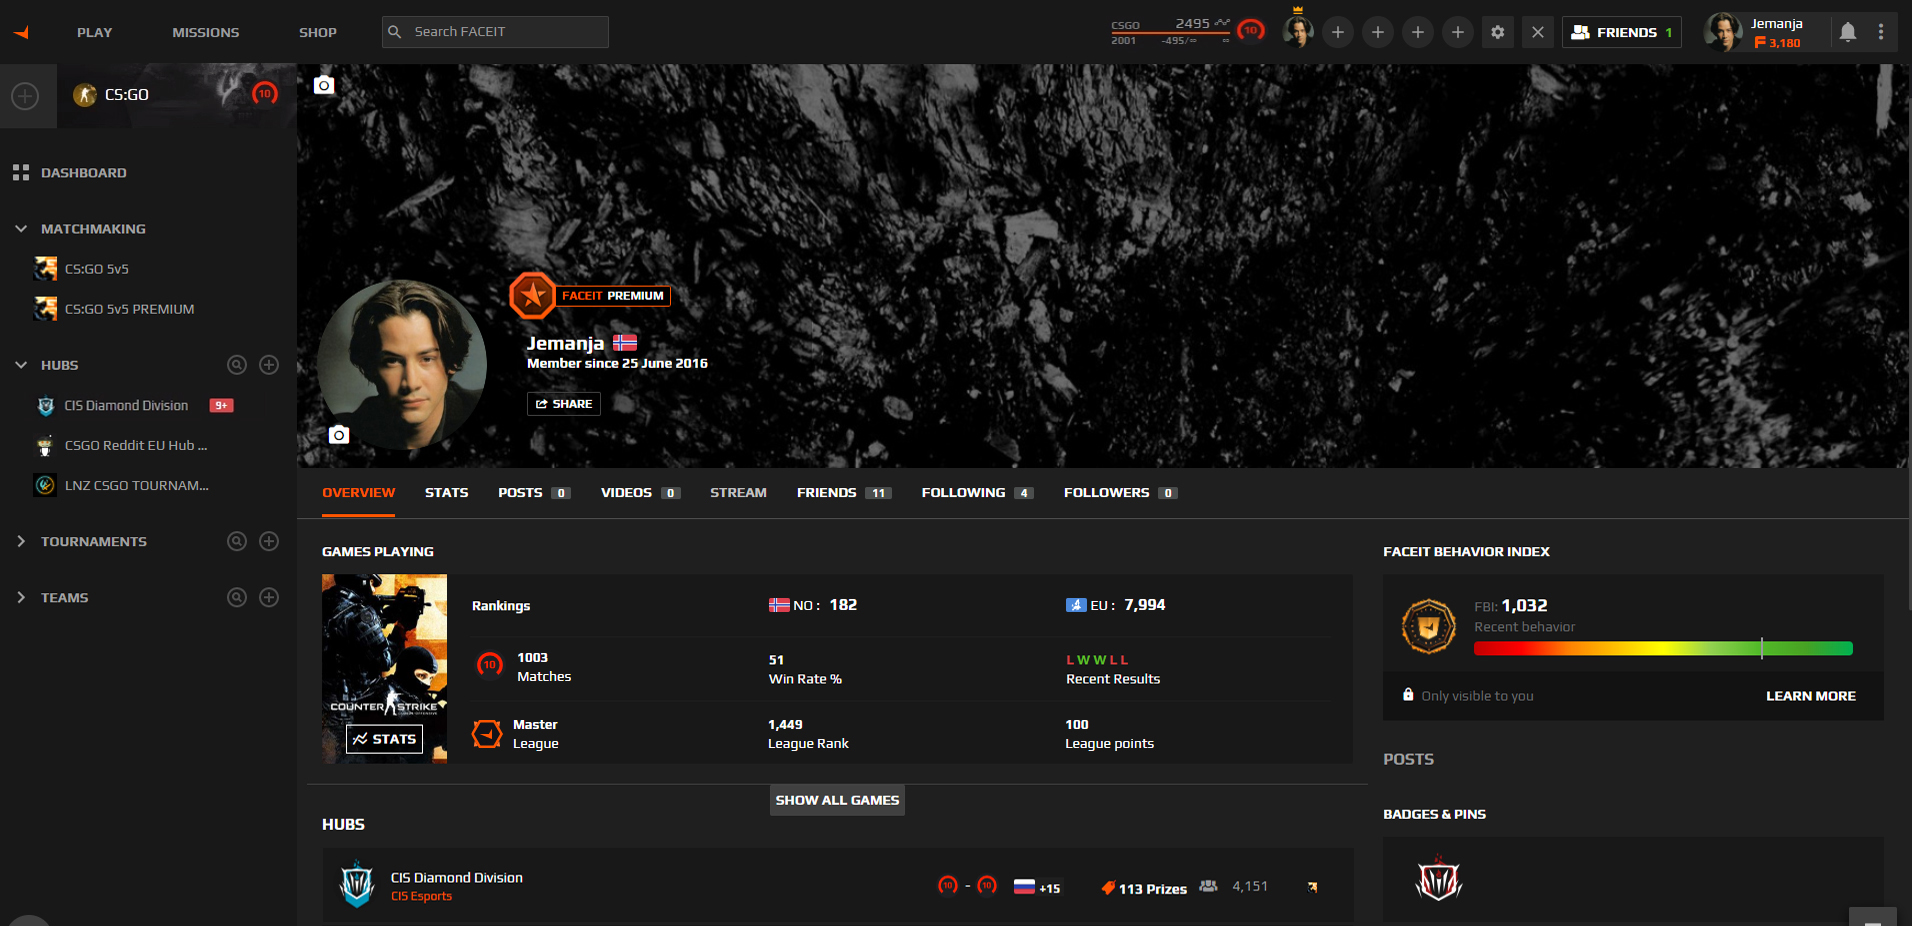Click the search magnifier icon

(395, 32)
